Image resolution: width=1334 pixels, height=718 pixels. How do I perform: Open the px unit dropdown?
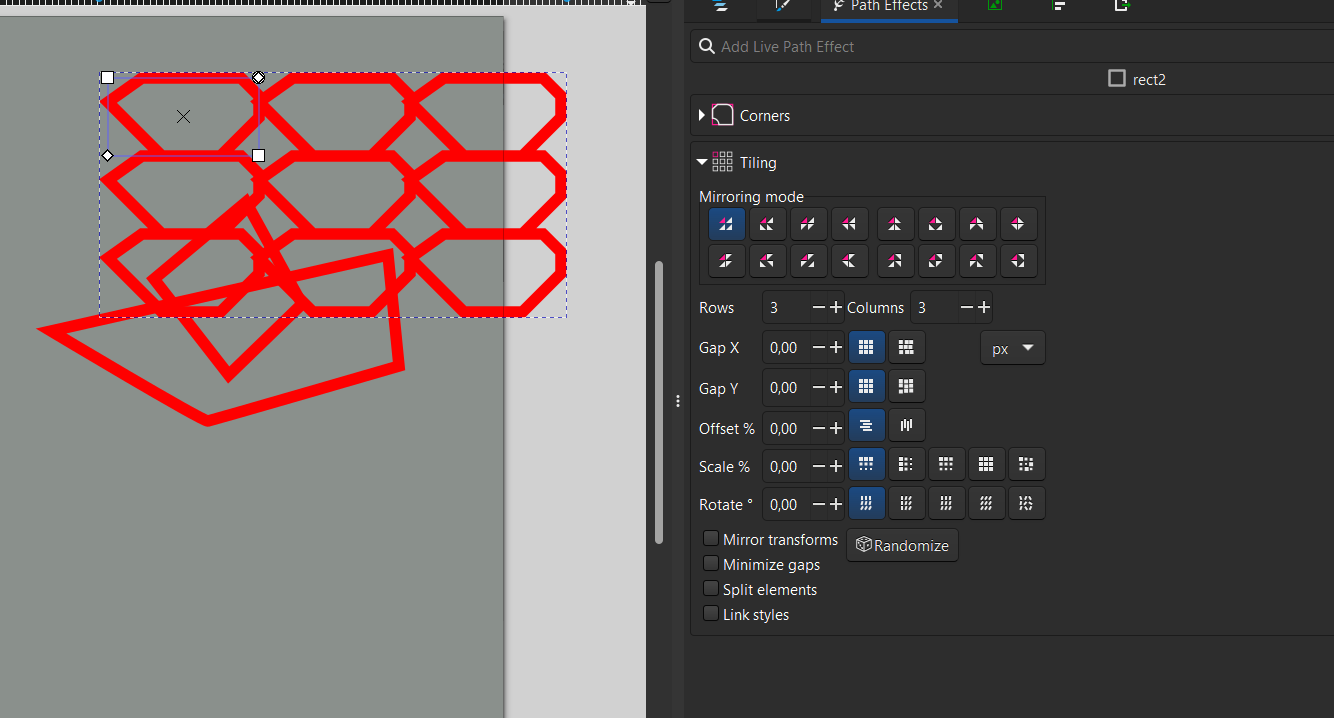(1012, 348)
